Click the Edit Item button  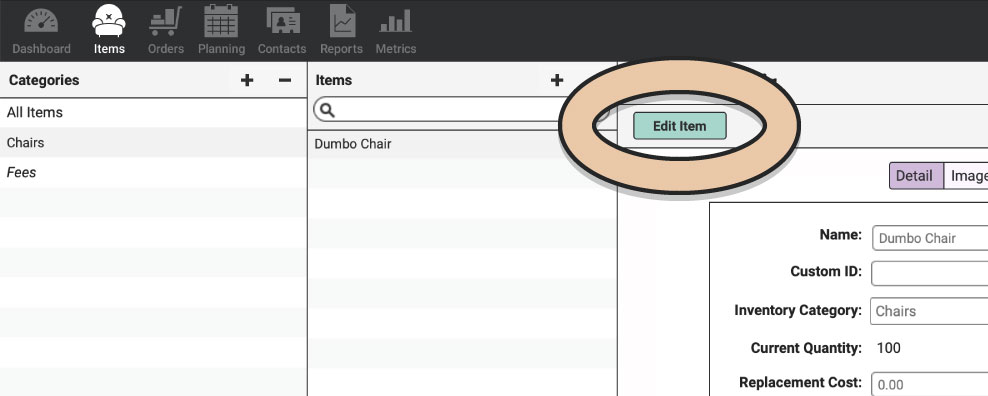[679, 125]
